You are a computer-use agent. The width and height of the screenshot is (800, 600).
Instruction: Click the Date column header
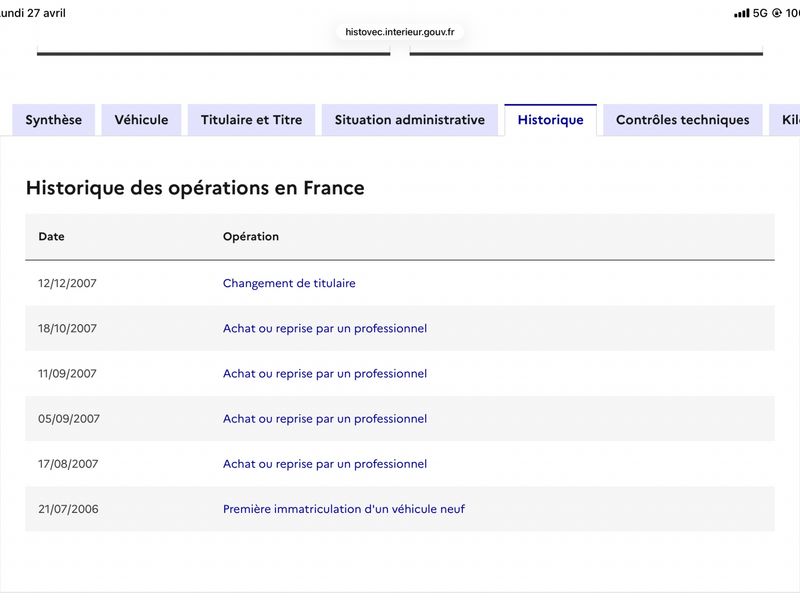[52, 237]
